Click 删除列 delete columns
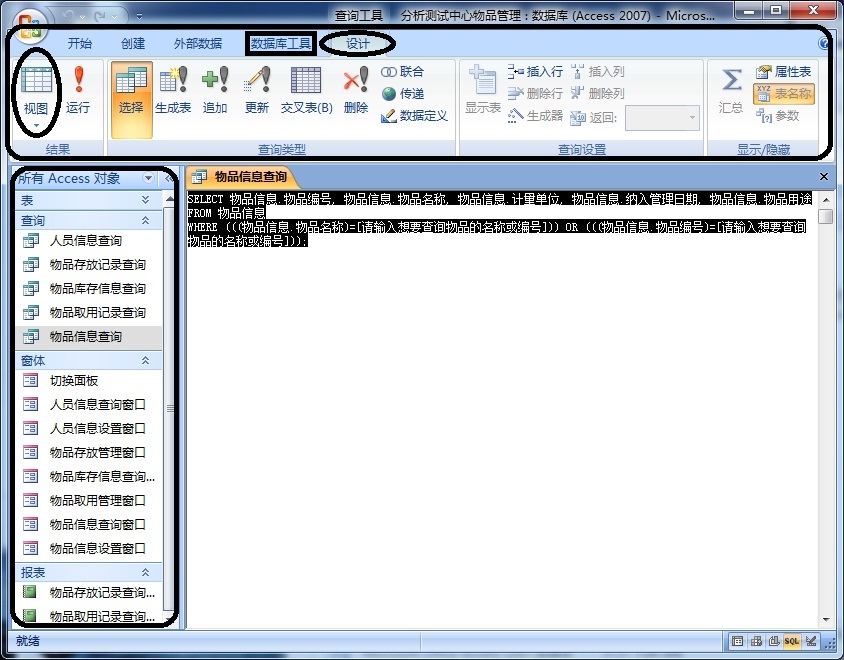 (597, 94)
